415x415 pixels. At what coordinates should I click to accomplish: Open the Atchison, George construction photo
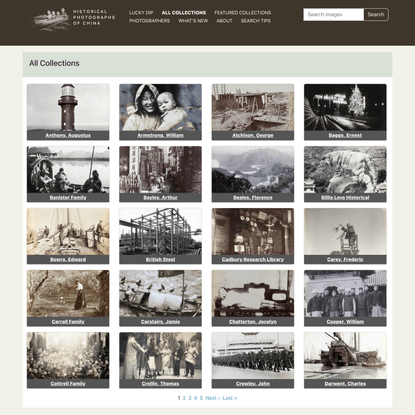[x=253, y=107]
